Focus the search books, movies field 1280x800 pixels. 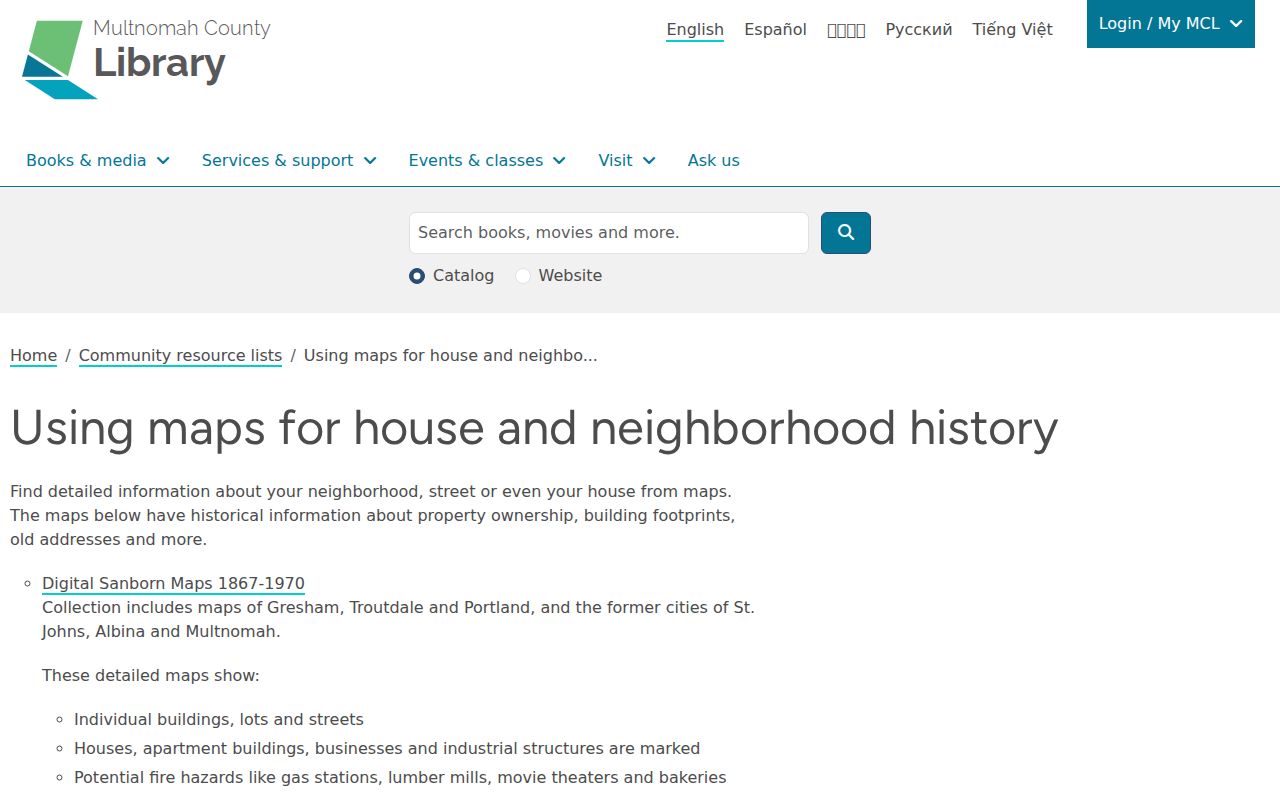pyautogui.click(x=609, y=233)
